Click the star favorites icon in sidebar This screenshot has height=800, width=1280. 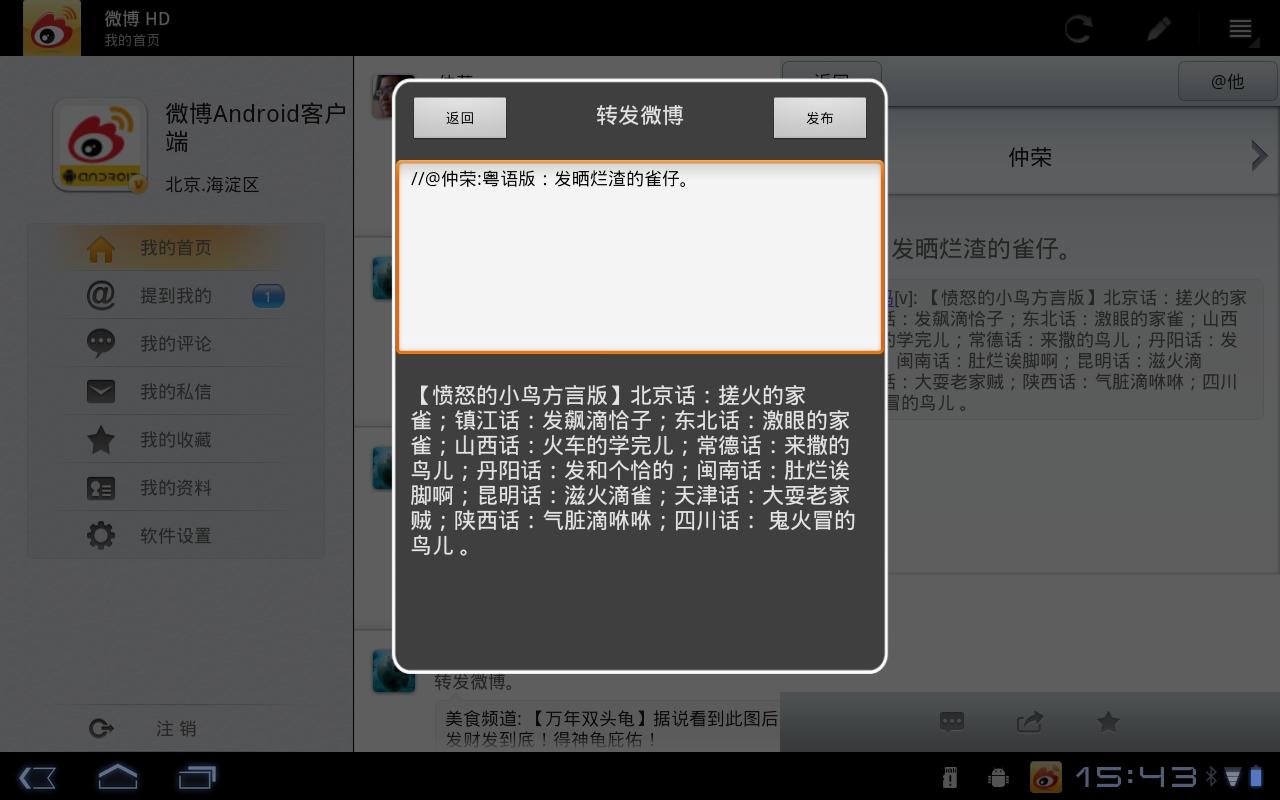click(x=100, y=439)
